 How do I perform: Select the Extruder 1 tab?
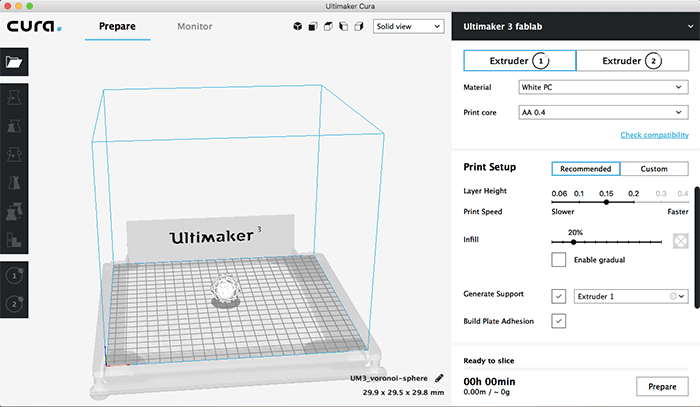[520, 61]
